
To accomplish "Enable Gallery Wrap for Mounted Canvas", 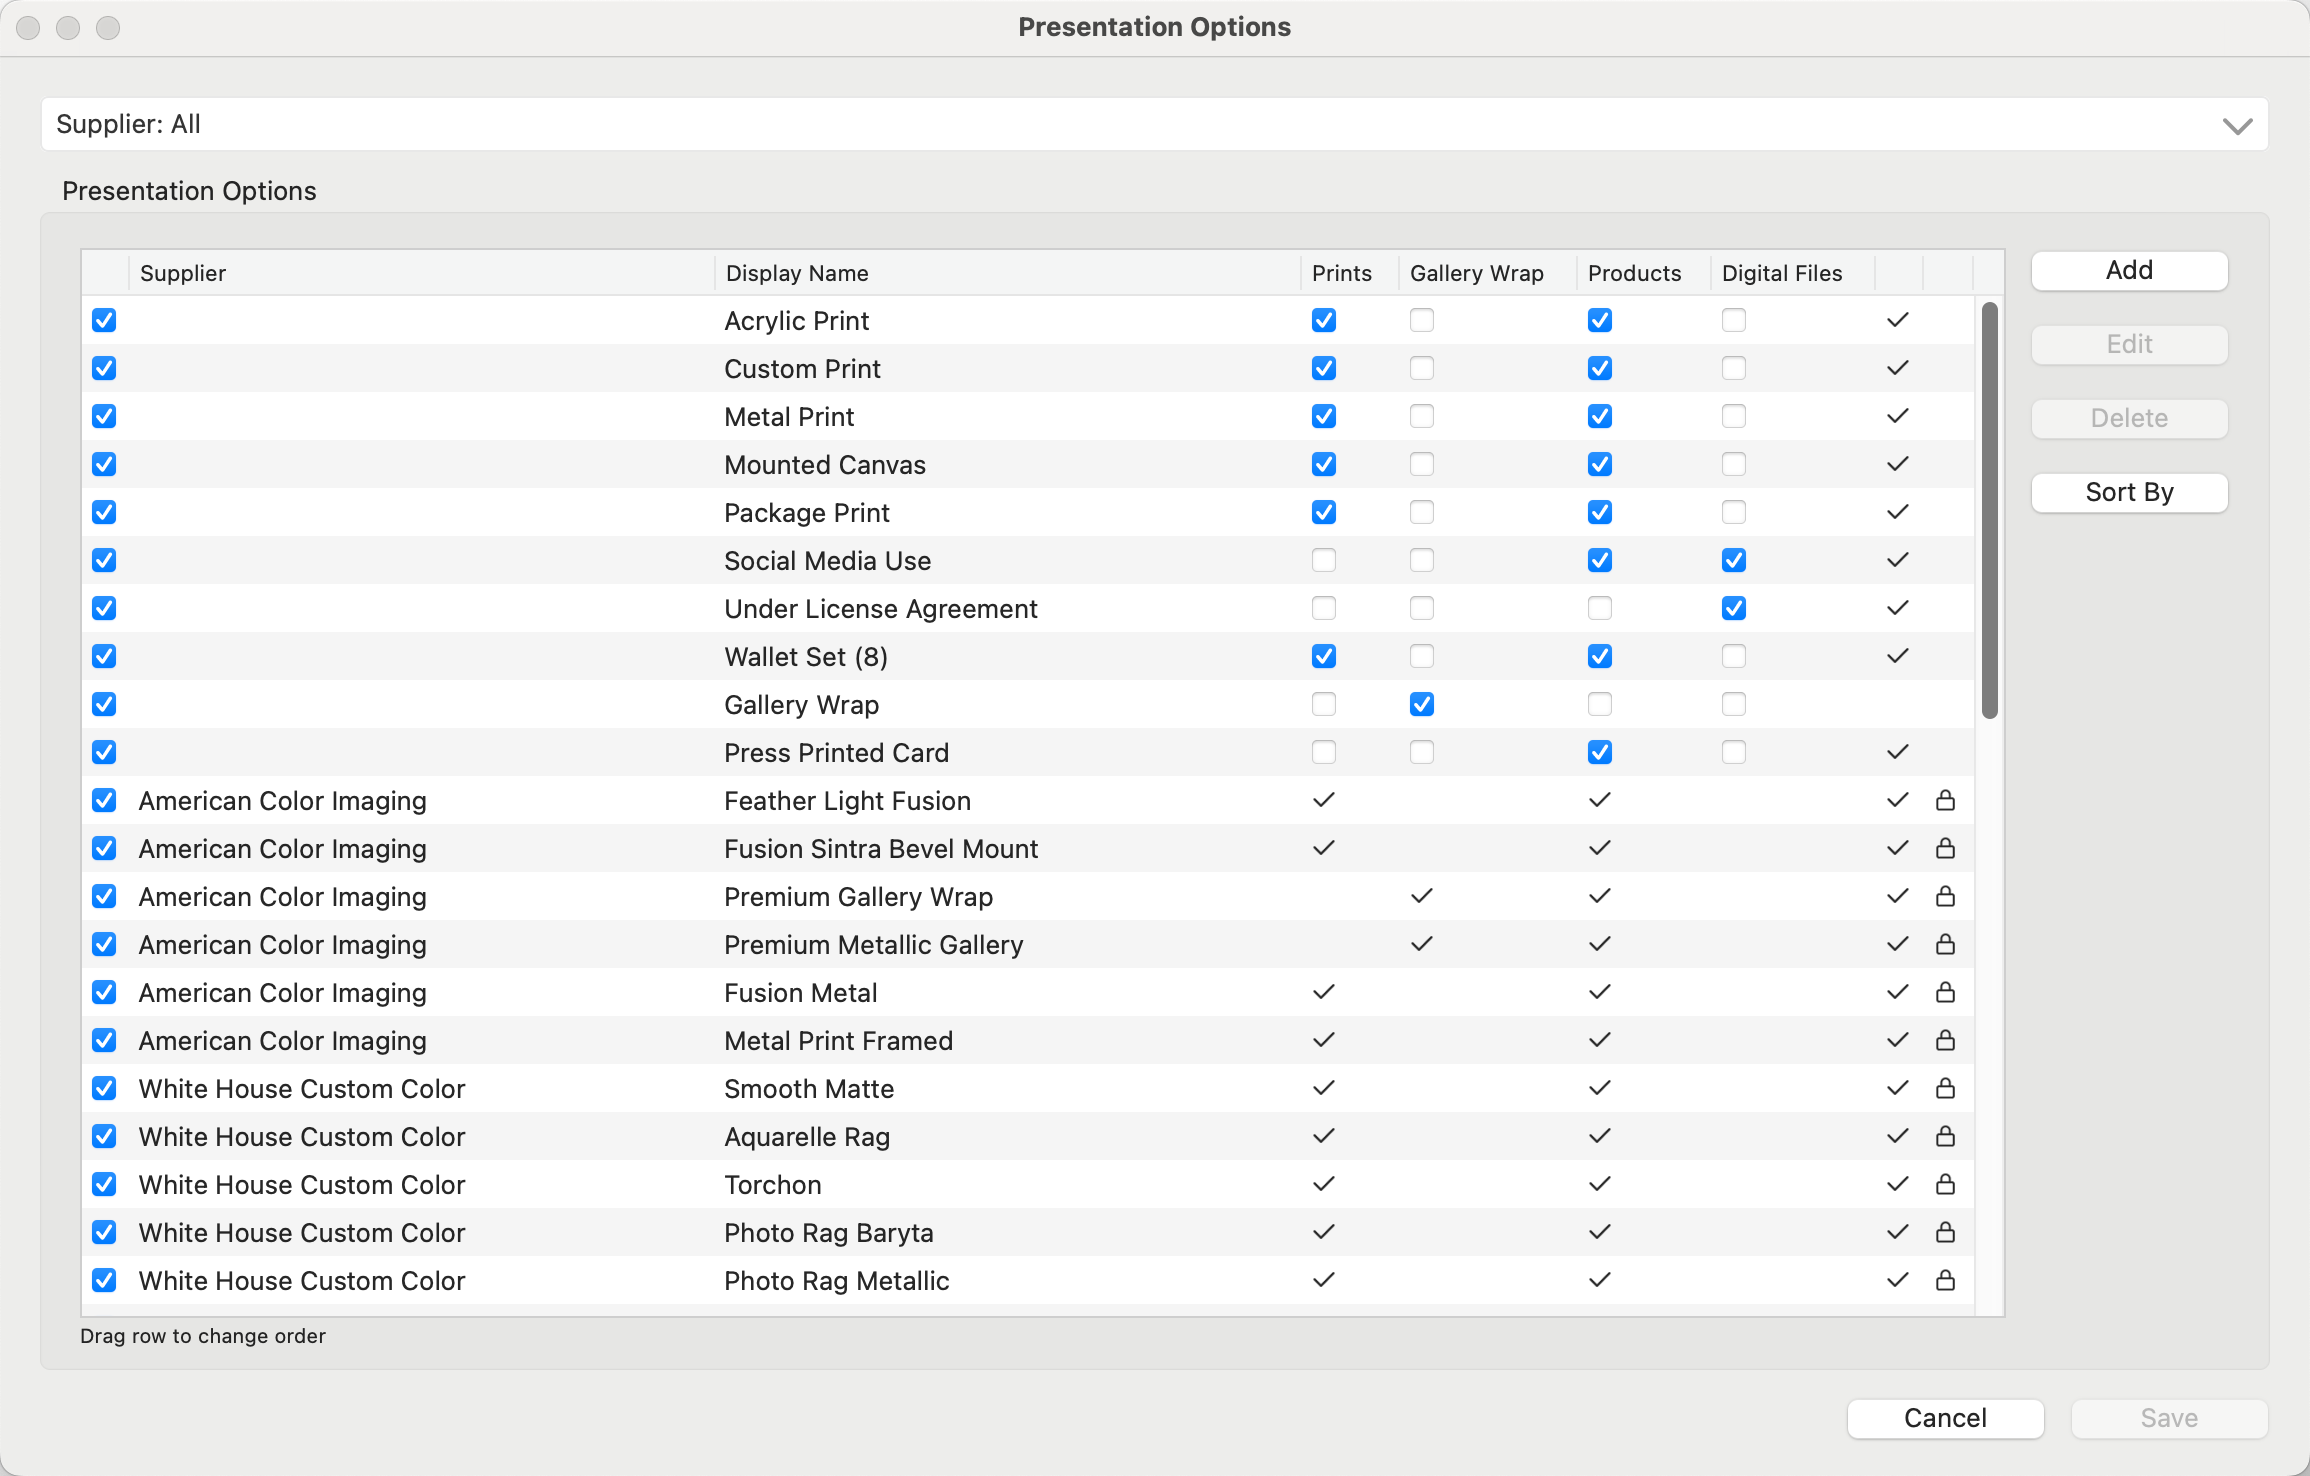I will pyautogui.click(x=1421, y=464).
